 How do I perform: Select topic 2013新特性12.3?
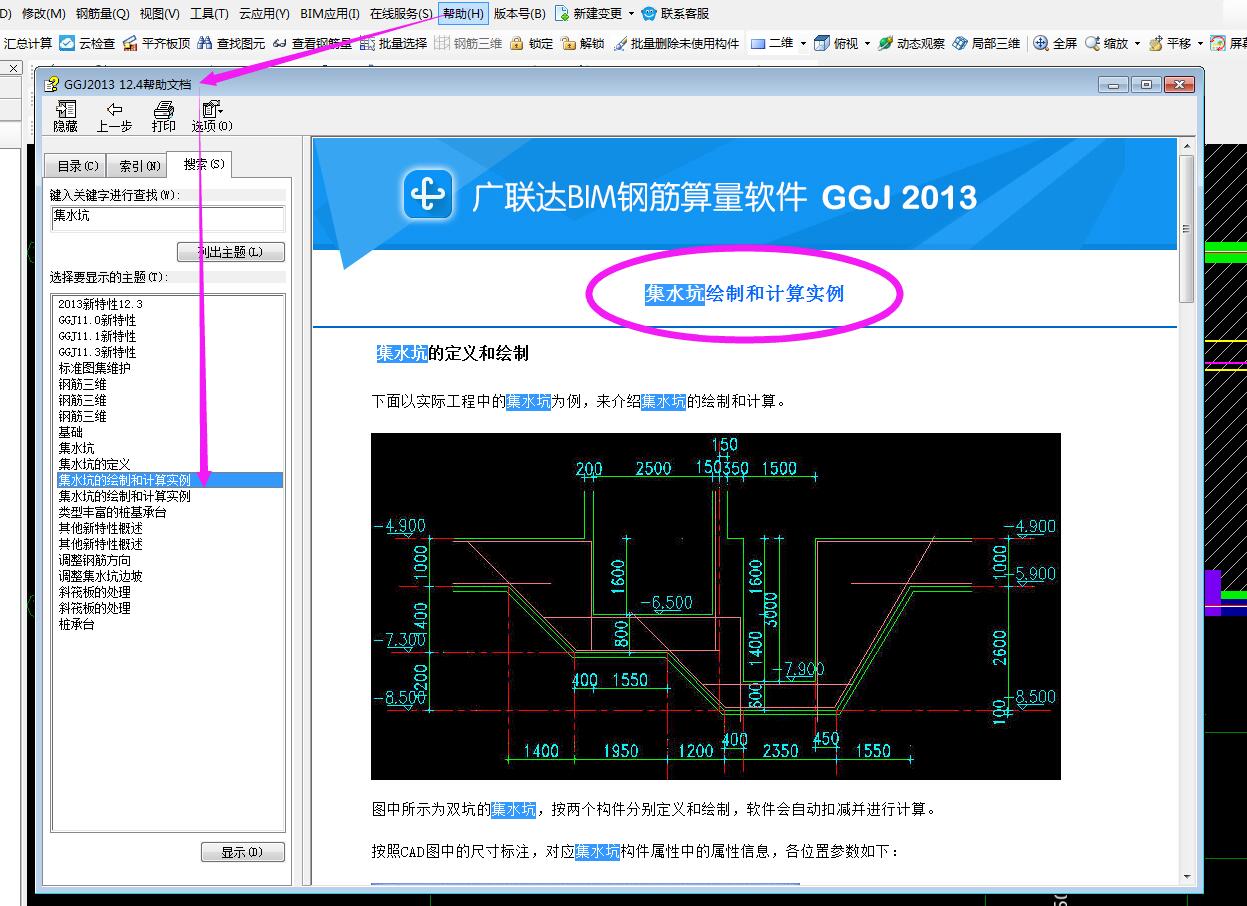[x=100, y=304]
